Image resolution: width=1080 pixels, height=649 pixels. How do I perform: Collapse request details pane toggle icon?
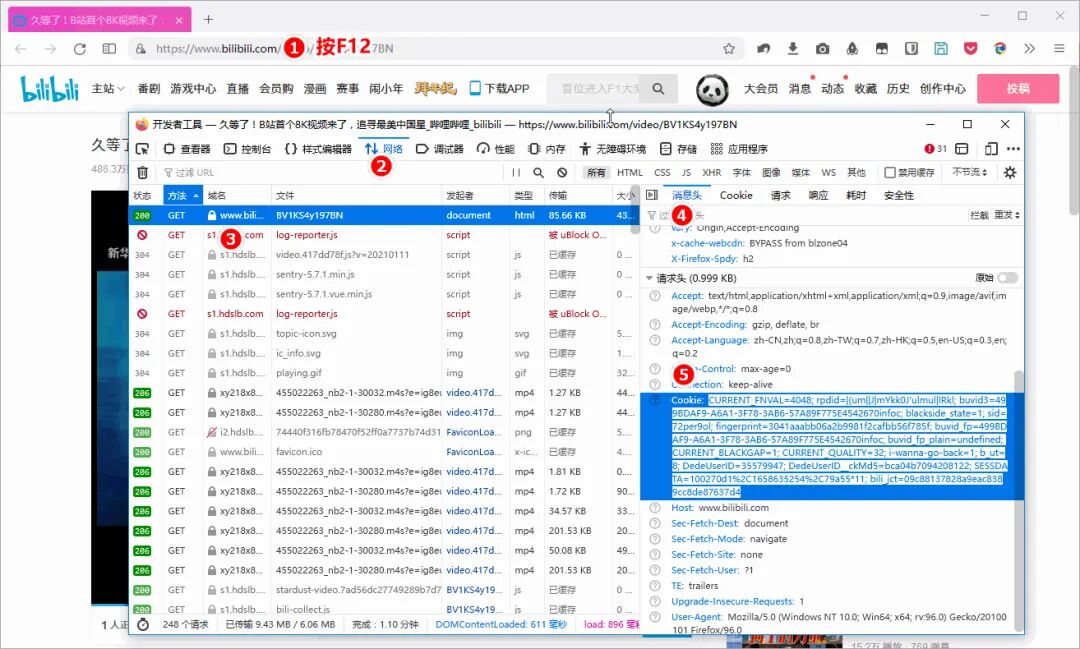(x=652, y=196)
